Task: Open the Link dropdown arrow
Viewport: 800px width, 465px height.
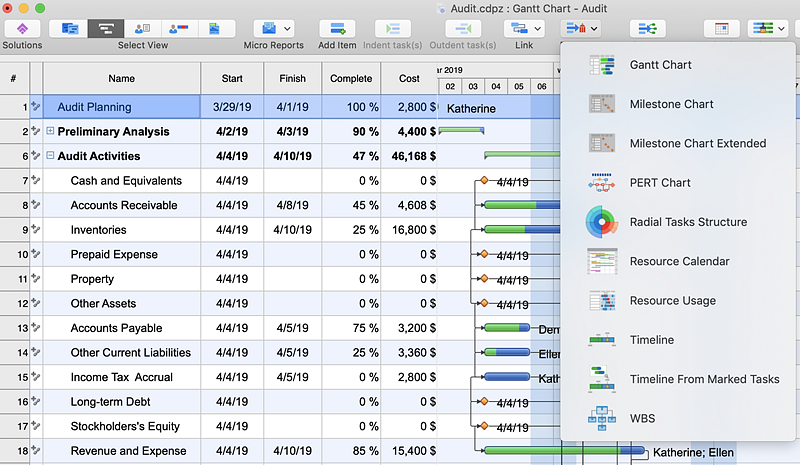Action: click(x=539, y=29)
